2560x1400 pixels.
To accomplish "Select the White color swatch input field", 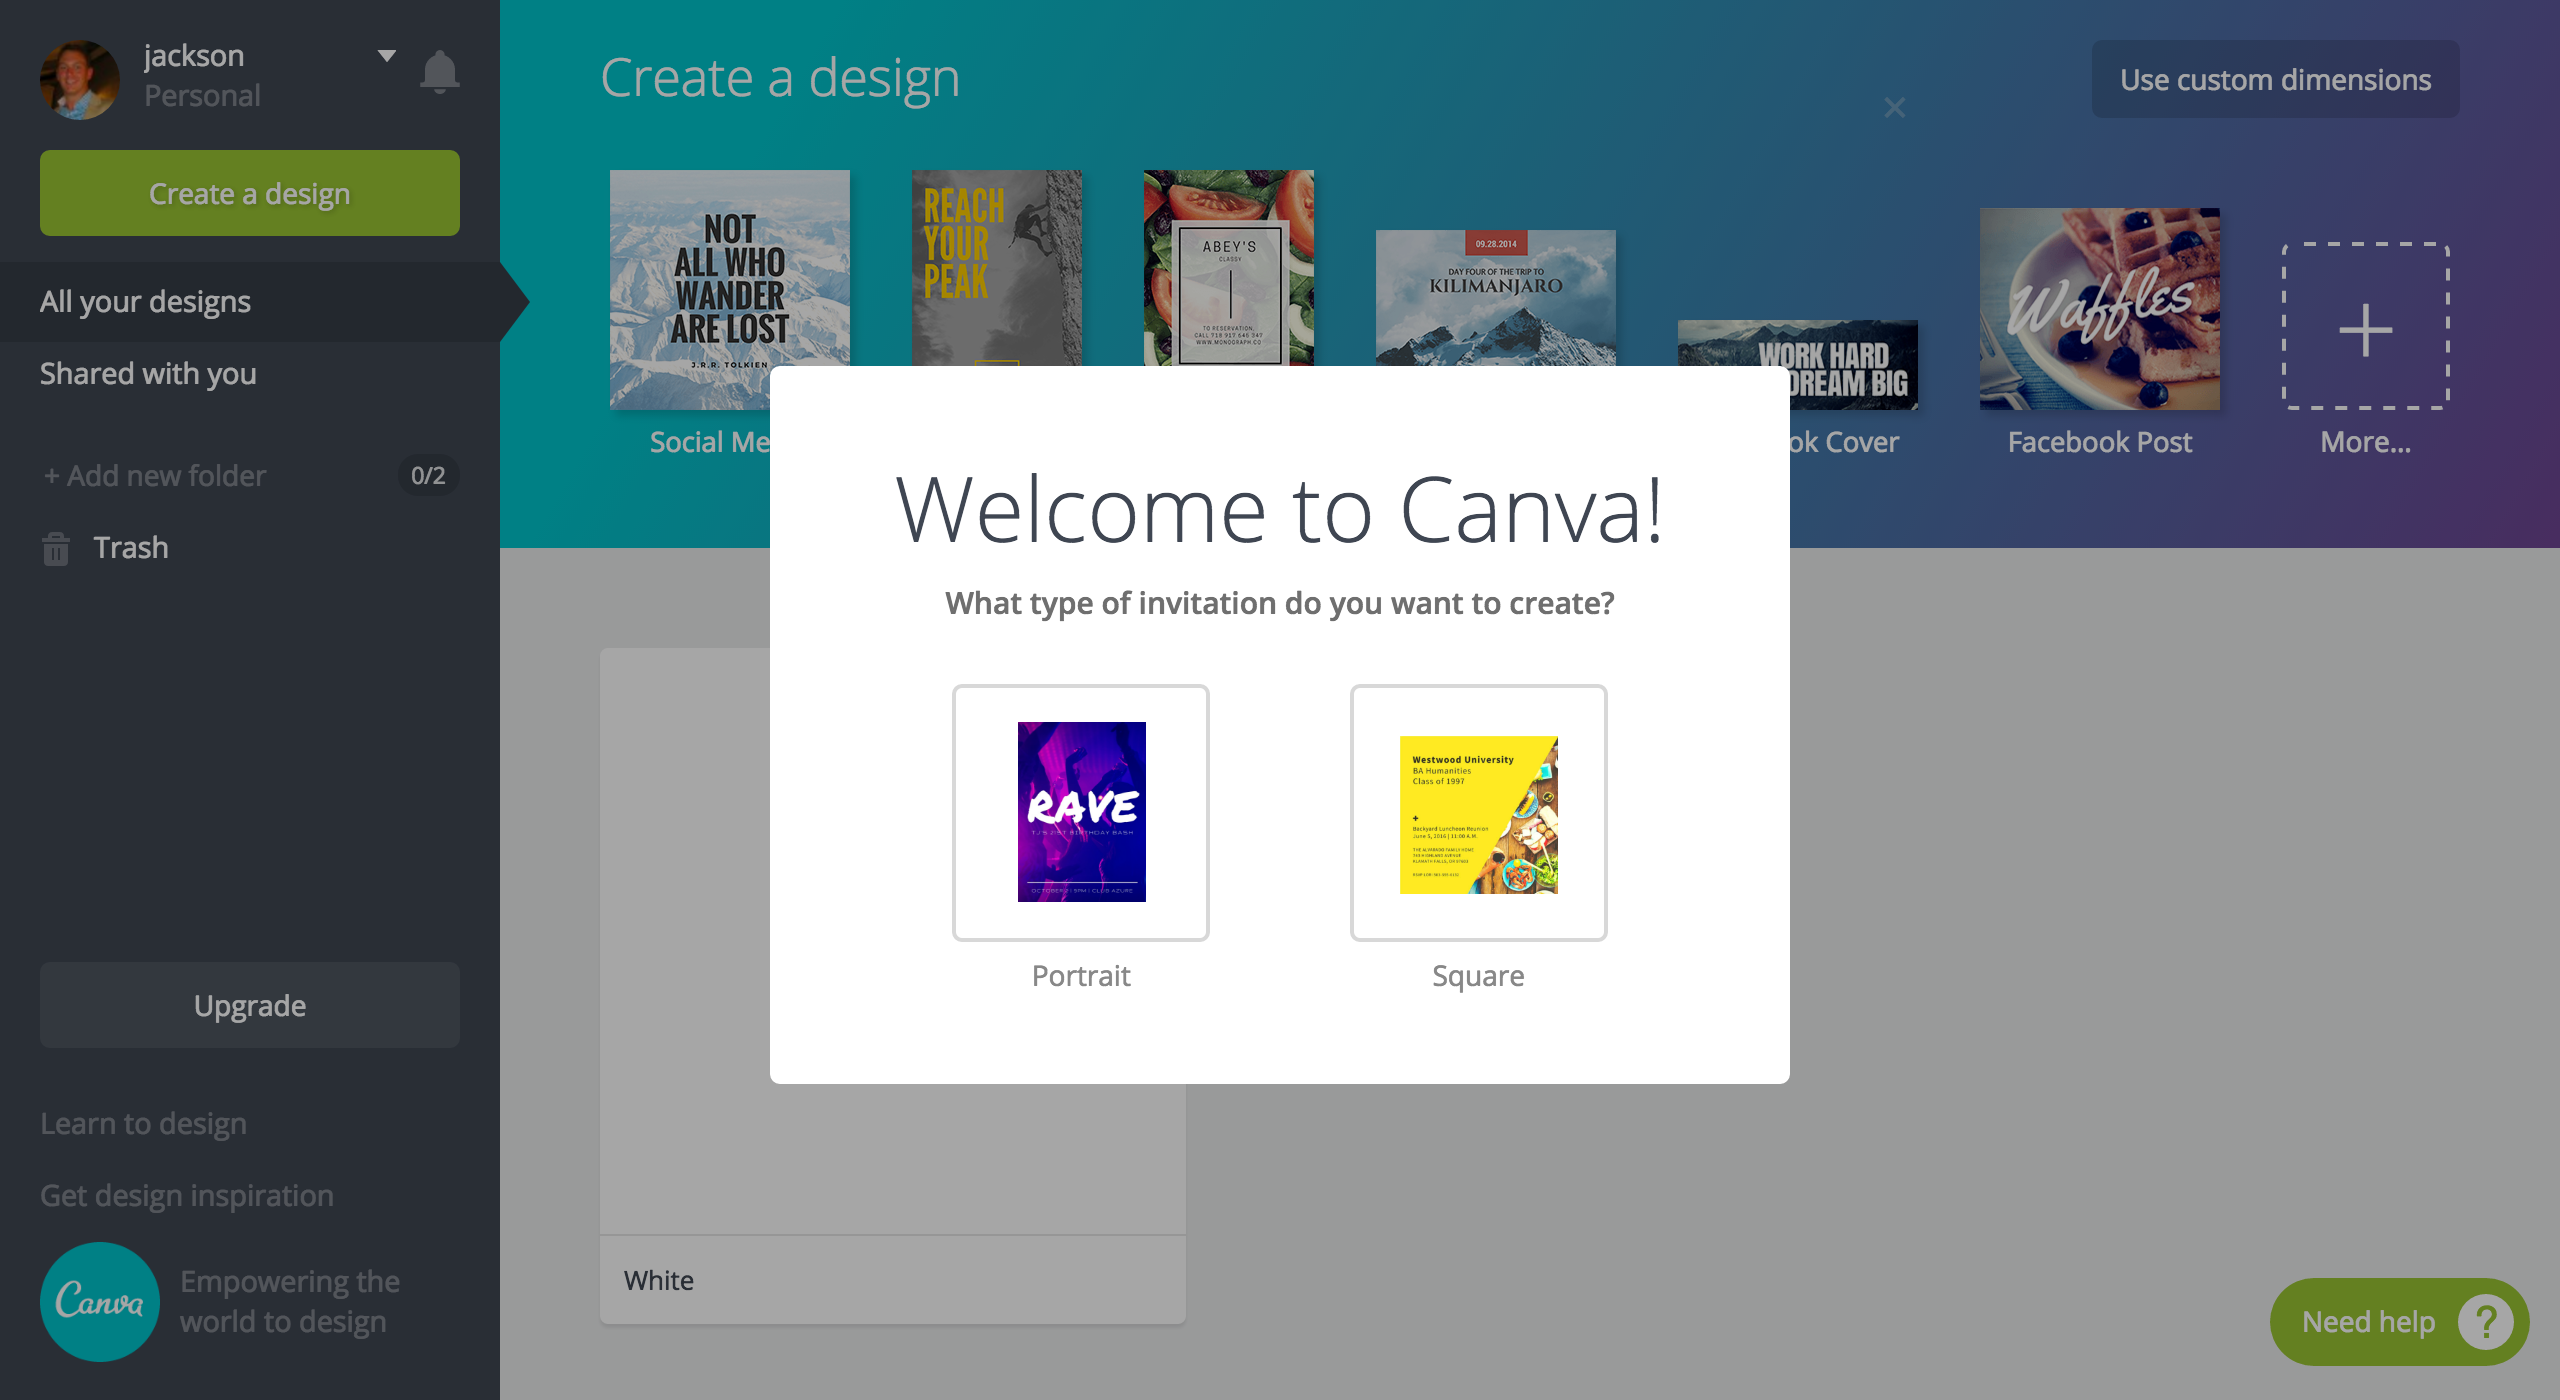I will [895, 1278].
